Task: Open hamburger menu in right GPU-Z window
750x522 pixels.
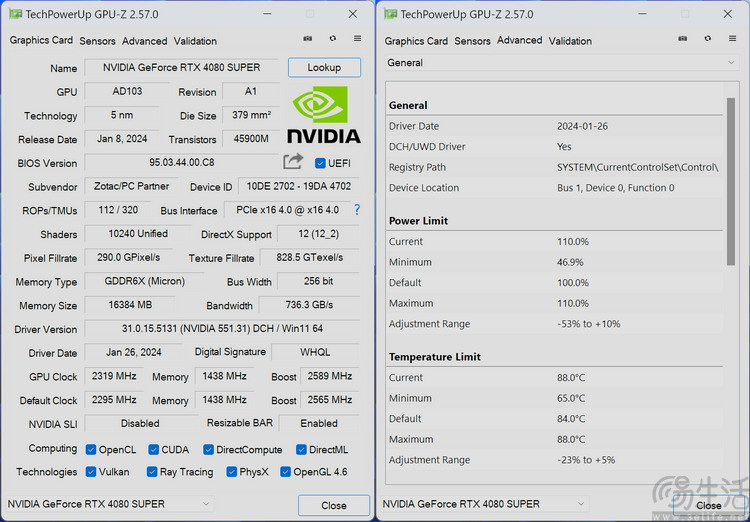Action: [x=732, y=38]
